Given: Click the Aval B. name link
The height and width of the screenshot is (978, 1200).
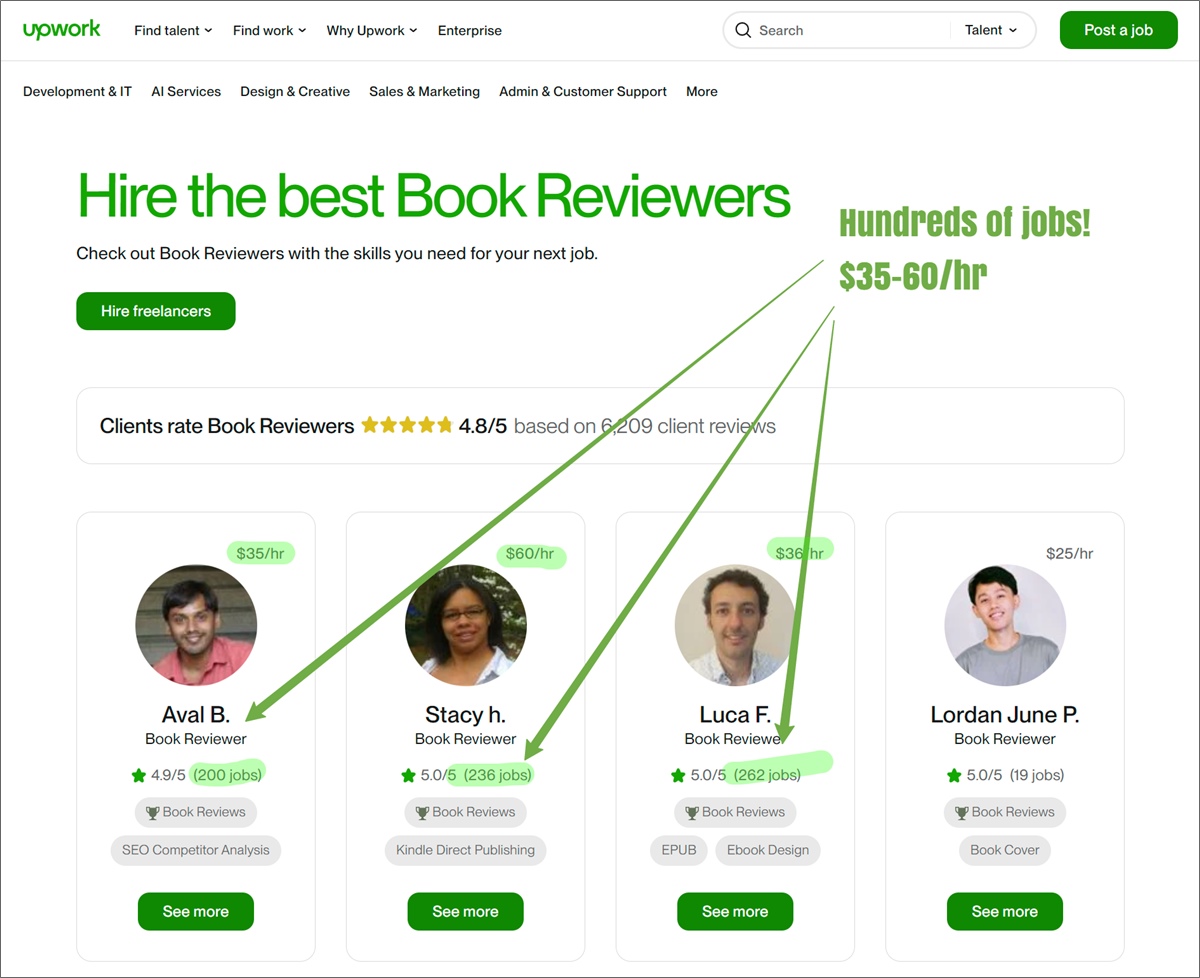Looking at the screenshot, I should 196,715.
